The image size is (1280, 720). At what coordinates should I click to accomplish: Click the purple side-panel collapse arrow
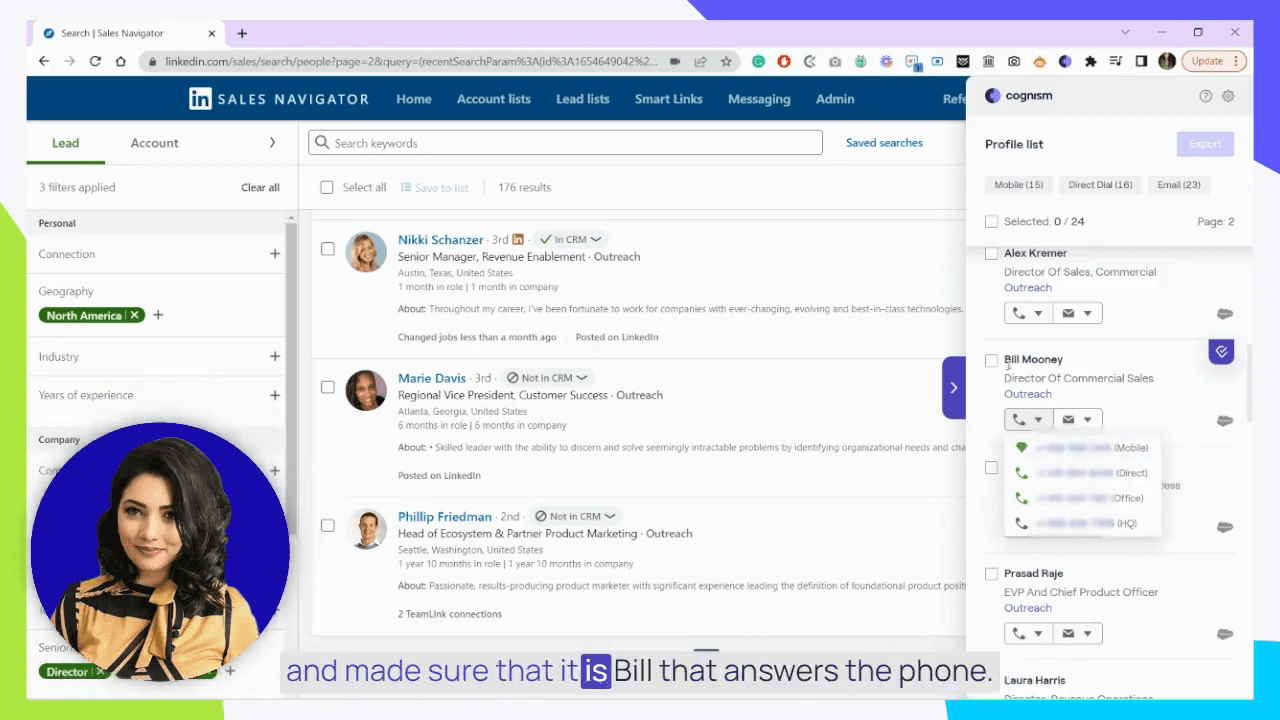point(954,387)
